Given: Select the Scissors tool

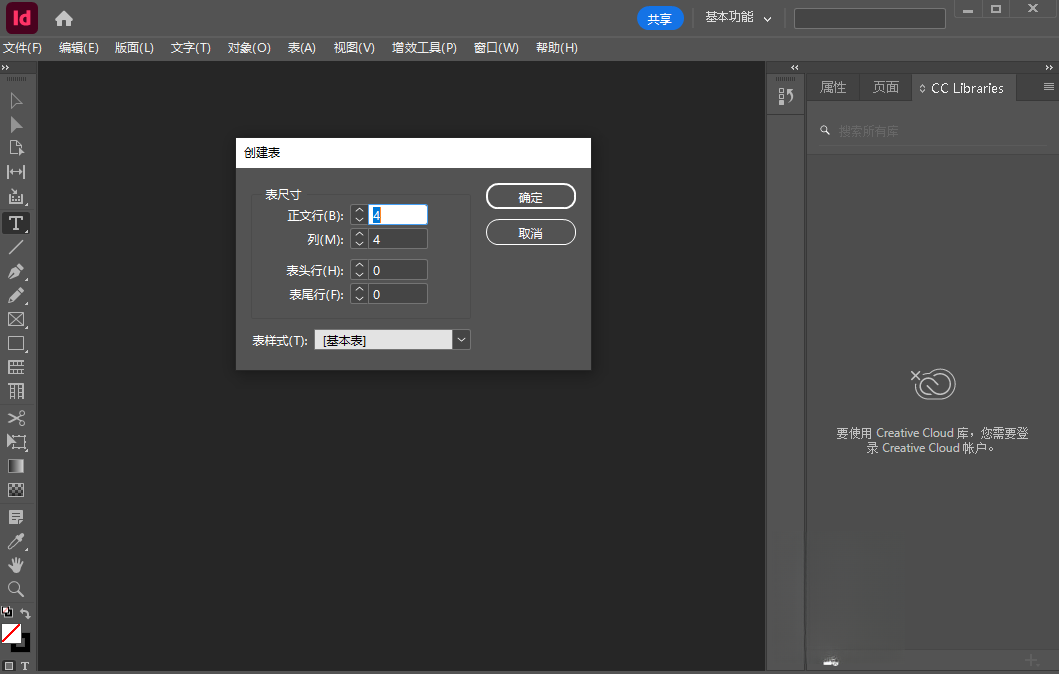Looking at the screenshot, I should [16, 418].
